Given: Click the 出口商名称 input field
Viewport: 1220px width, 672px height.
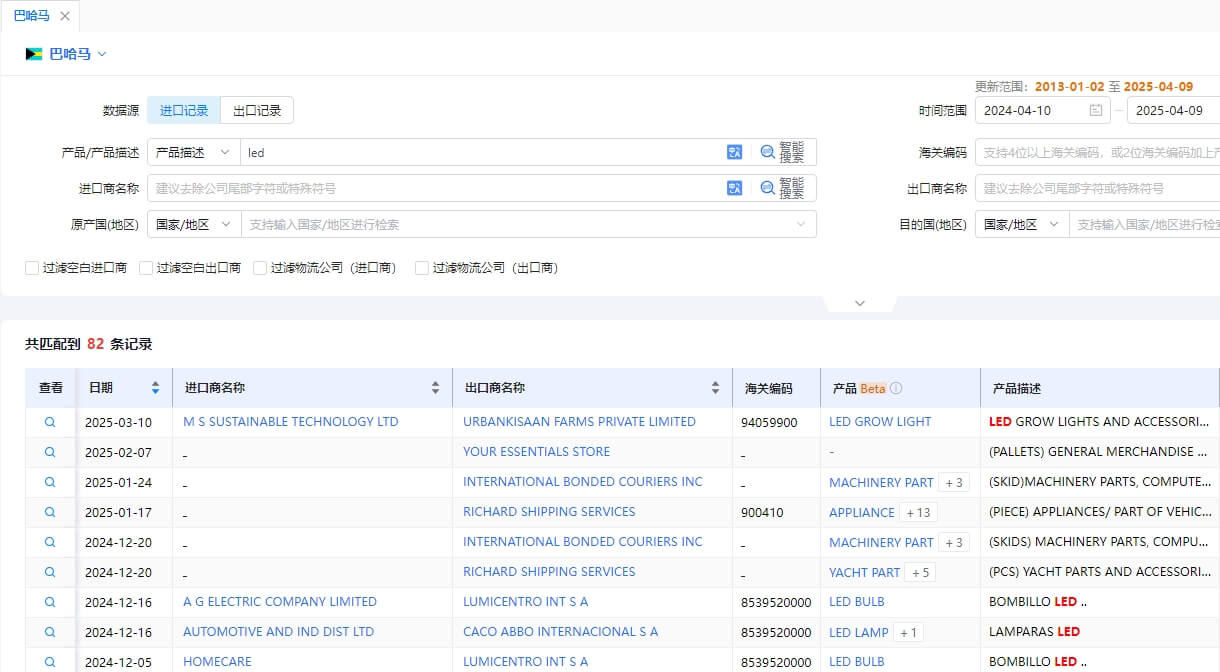Looking at the screenshot, I should [x=1098, y=188].
